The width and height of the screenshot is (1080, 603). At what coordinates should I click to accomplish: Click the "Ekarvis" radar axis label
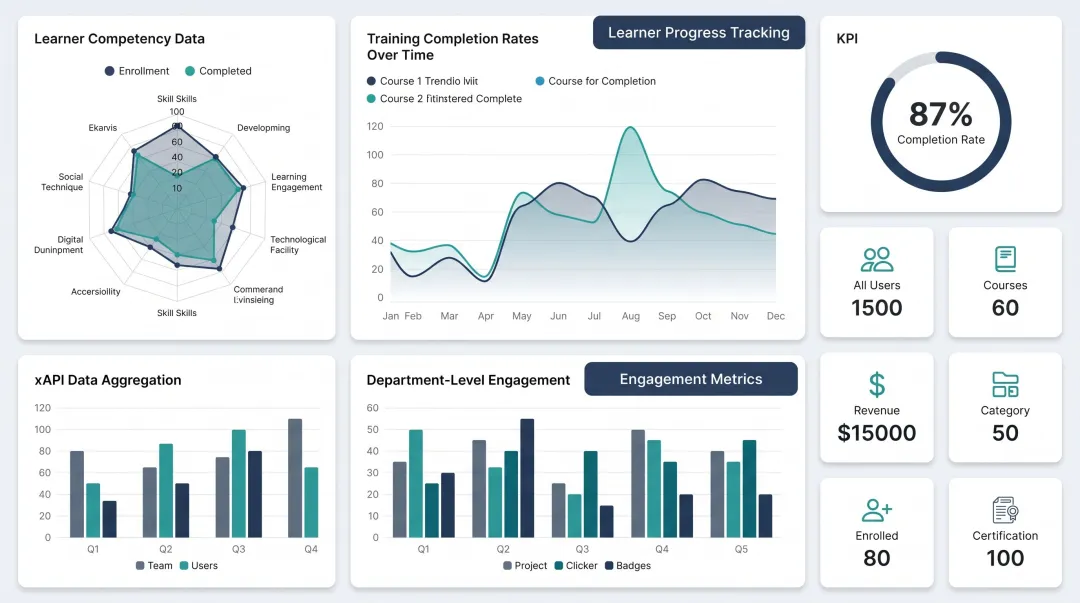tap(103, 128)
